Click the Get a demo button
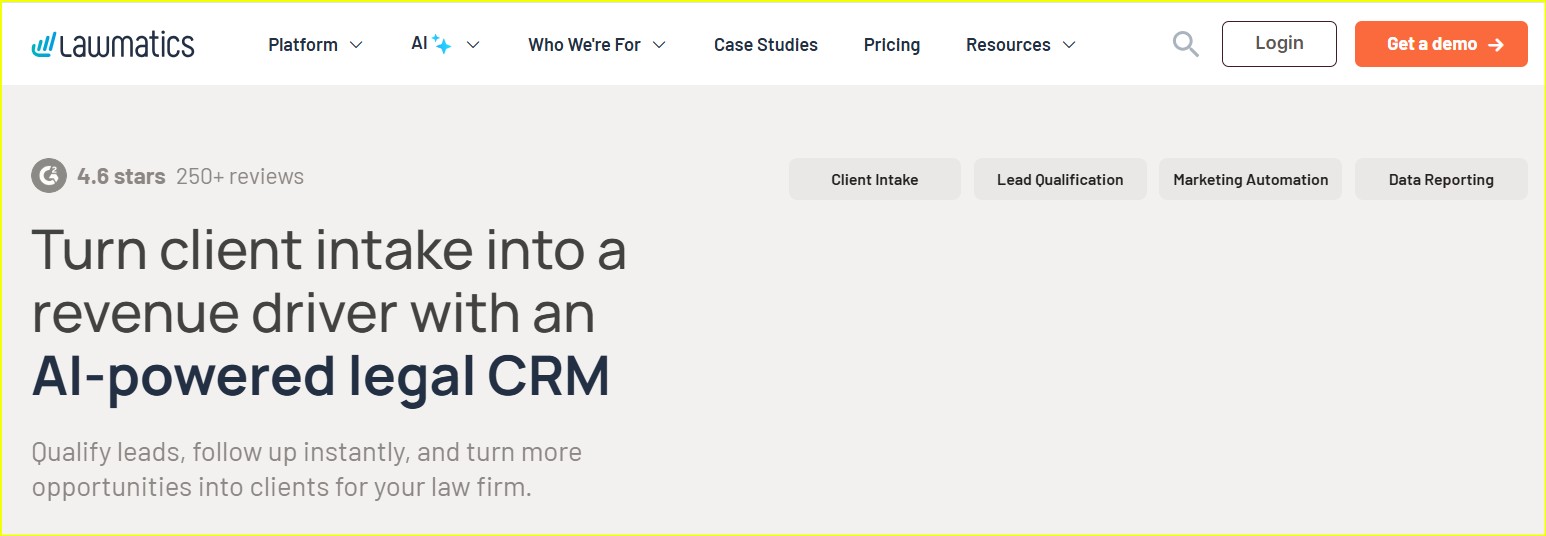Screen dimensions: 1546x536 click(x=1441, y=44)
